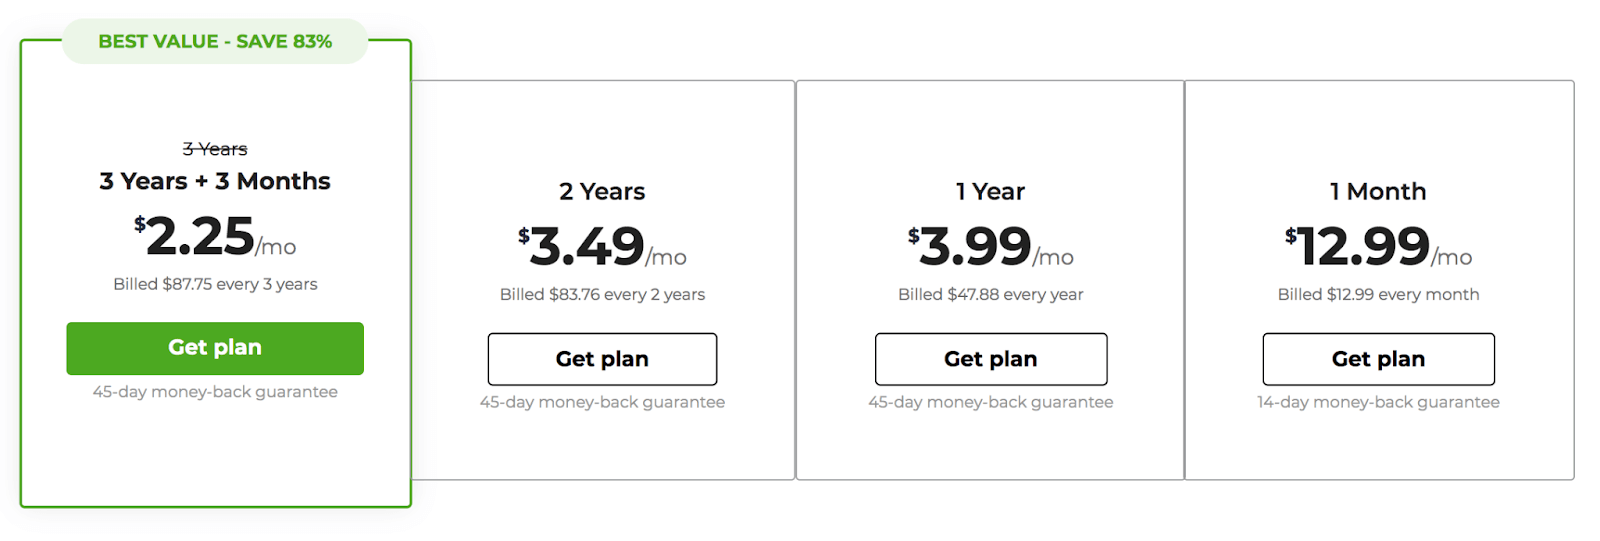Get the 1 Year plan
The width and height of the screenshot is (1600, 541).
(991, 359)
